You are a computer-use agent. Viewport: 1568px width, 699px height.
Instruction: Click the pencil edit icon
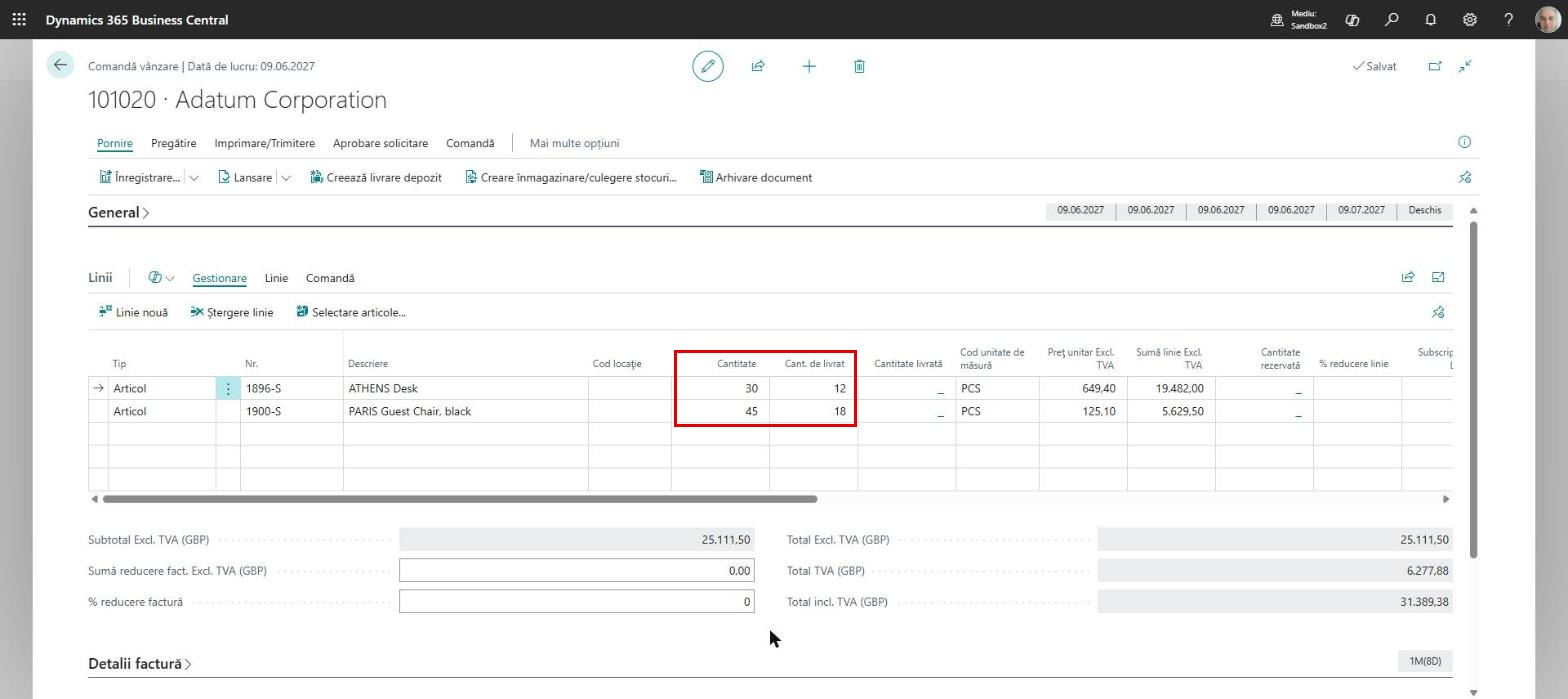(x=708, y=66)
